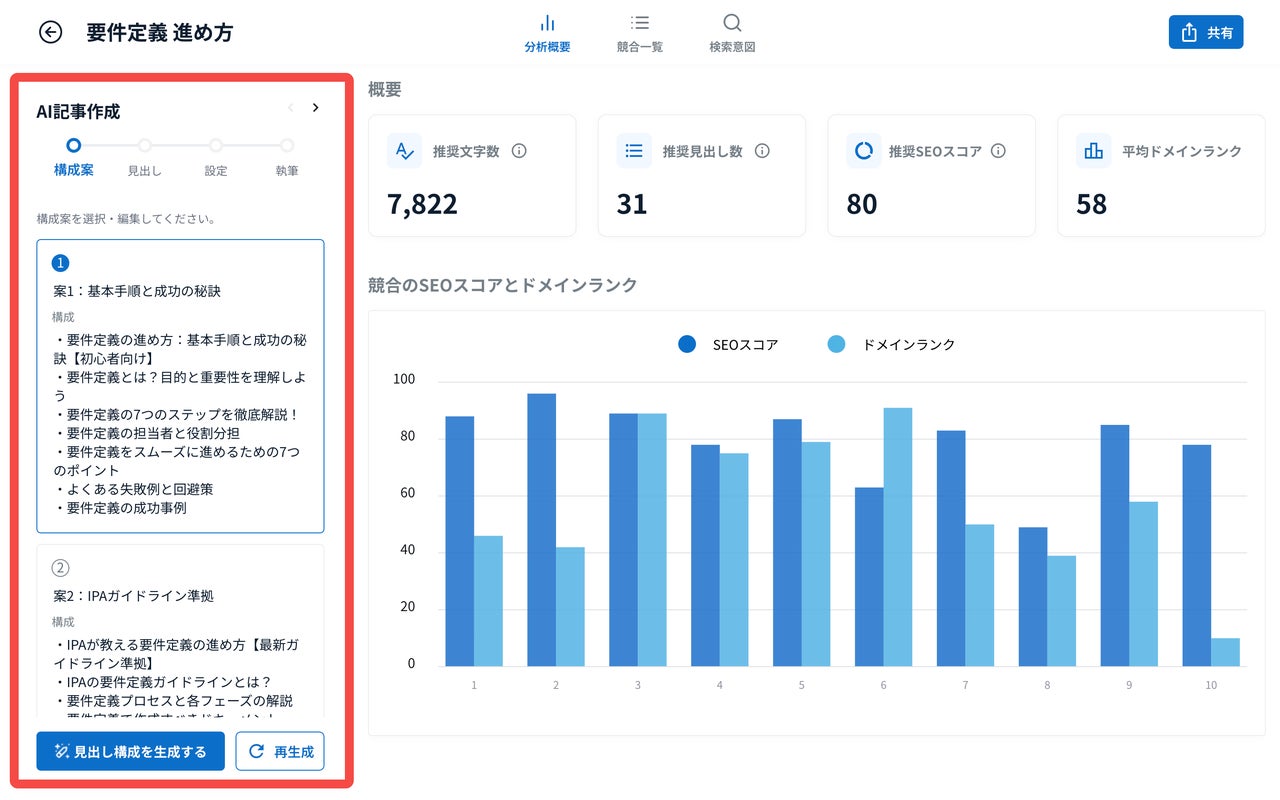Show info for 推奨見出し数

pos(762,151)
